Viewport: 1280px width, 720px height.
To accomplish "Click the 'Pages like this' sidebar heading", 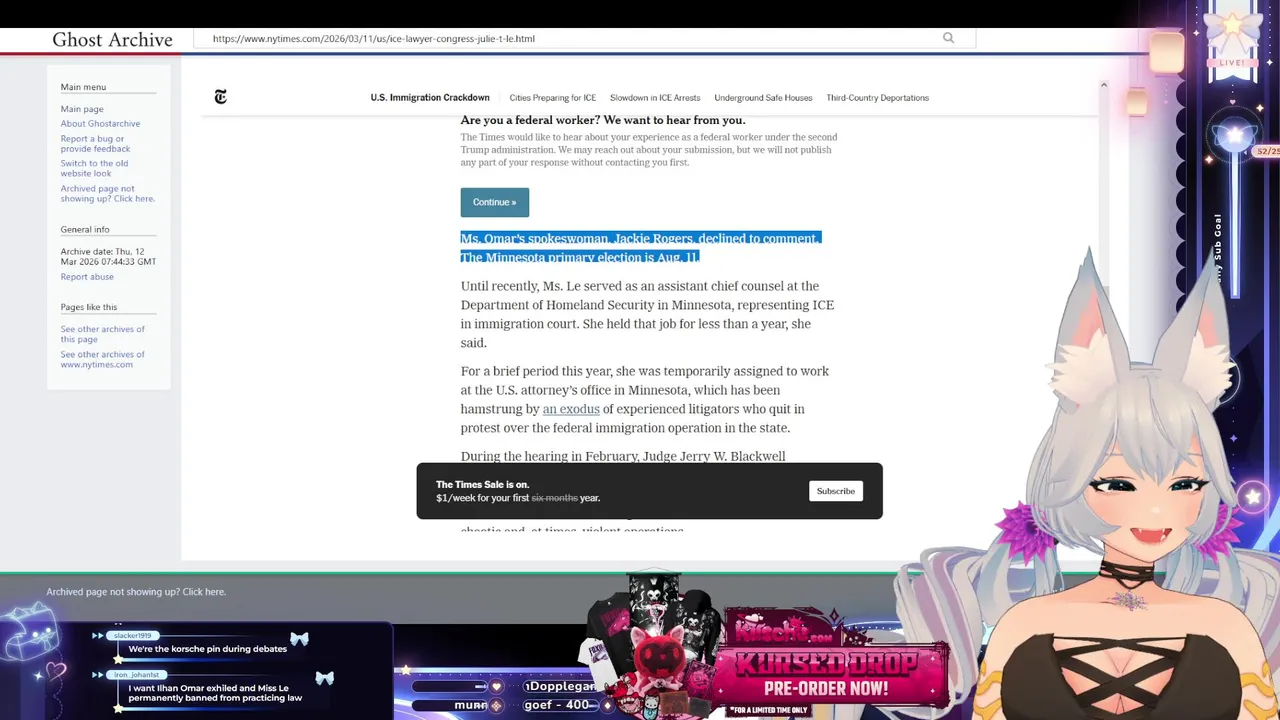I will click(x=88, y=307).
